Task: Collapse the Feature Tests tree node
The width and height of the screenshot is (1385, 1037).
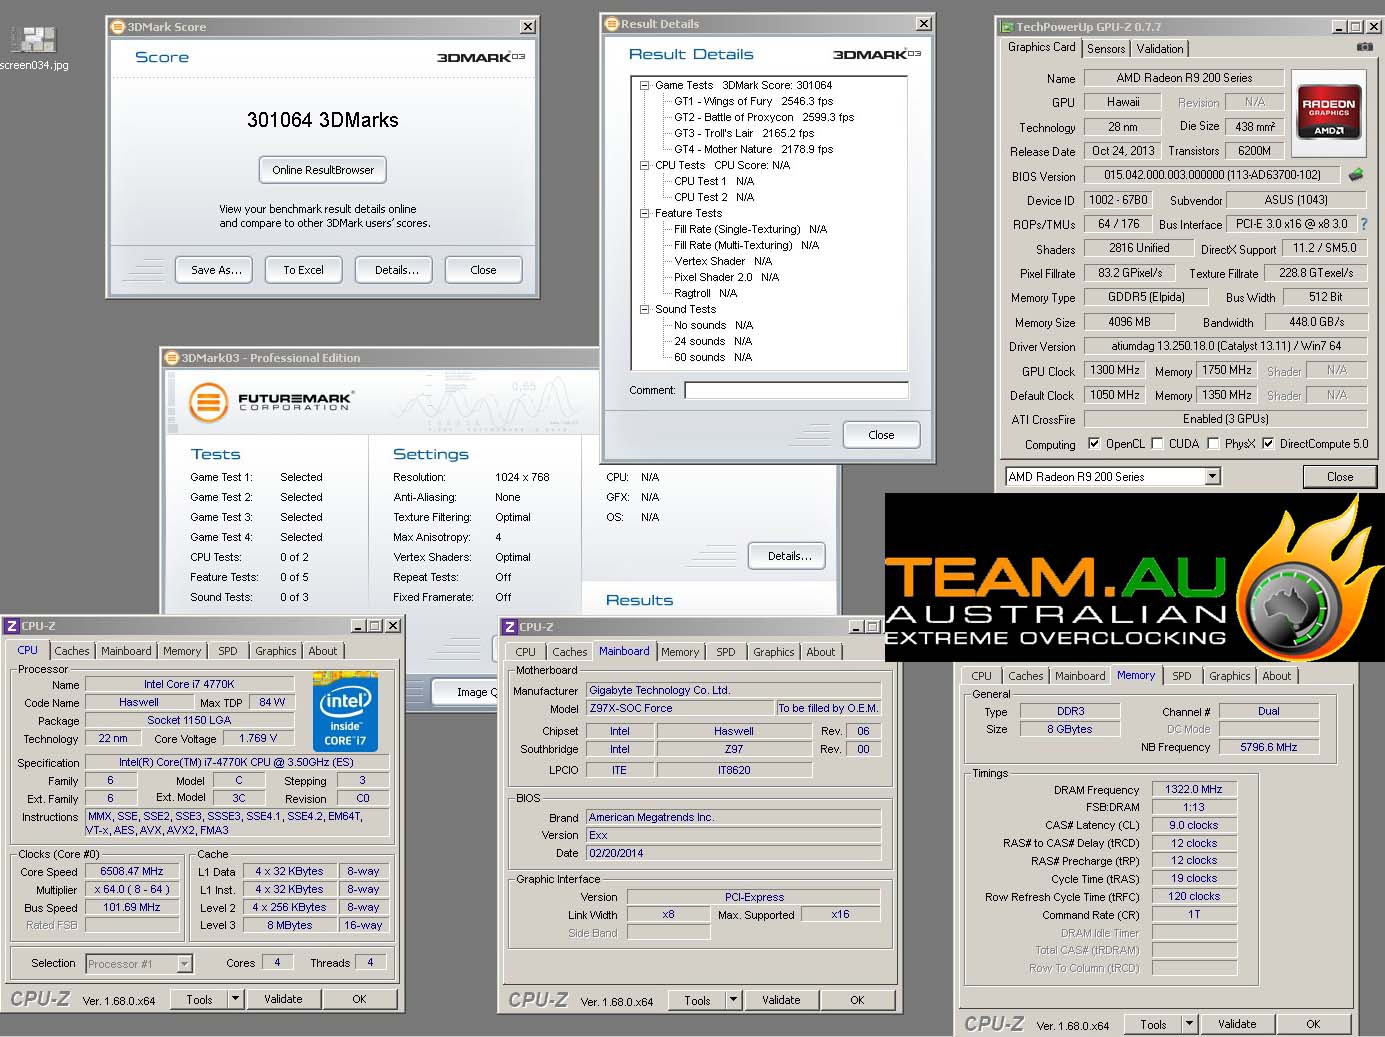Action: point(645,213)
